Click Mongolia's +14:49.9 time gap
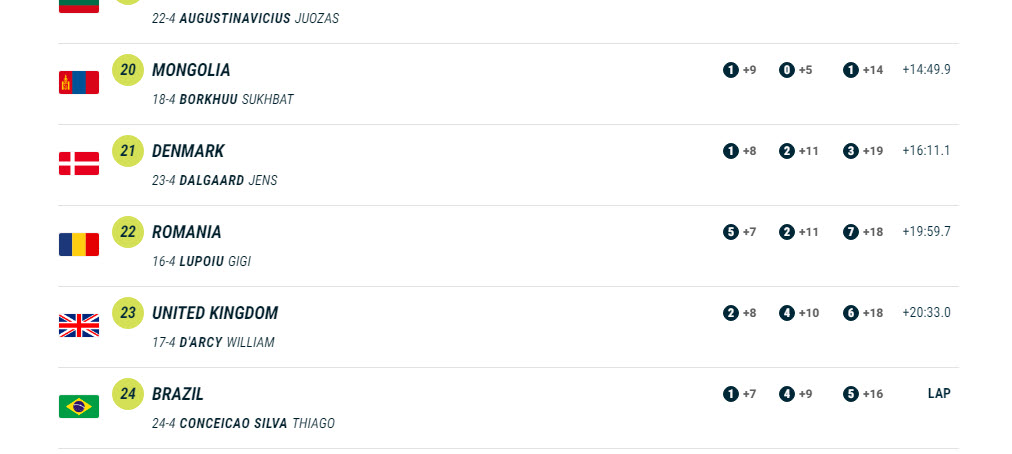This screenshot has width=1012, height=454. (x=926, y=70)
